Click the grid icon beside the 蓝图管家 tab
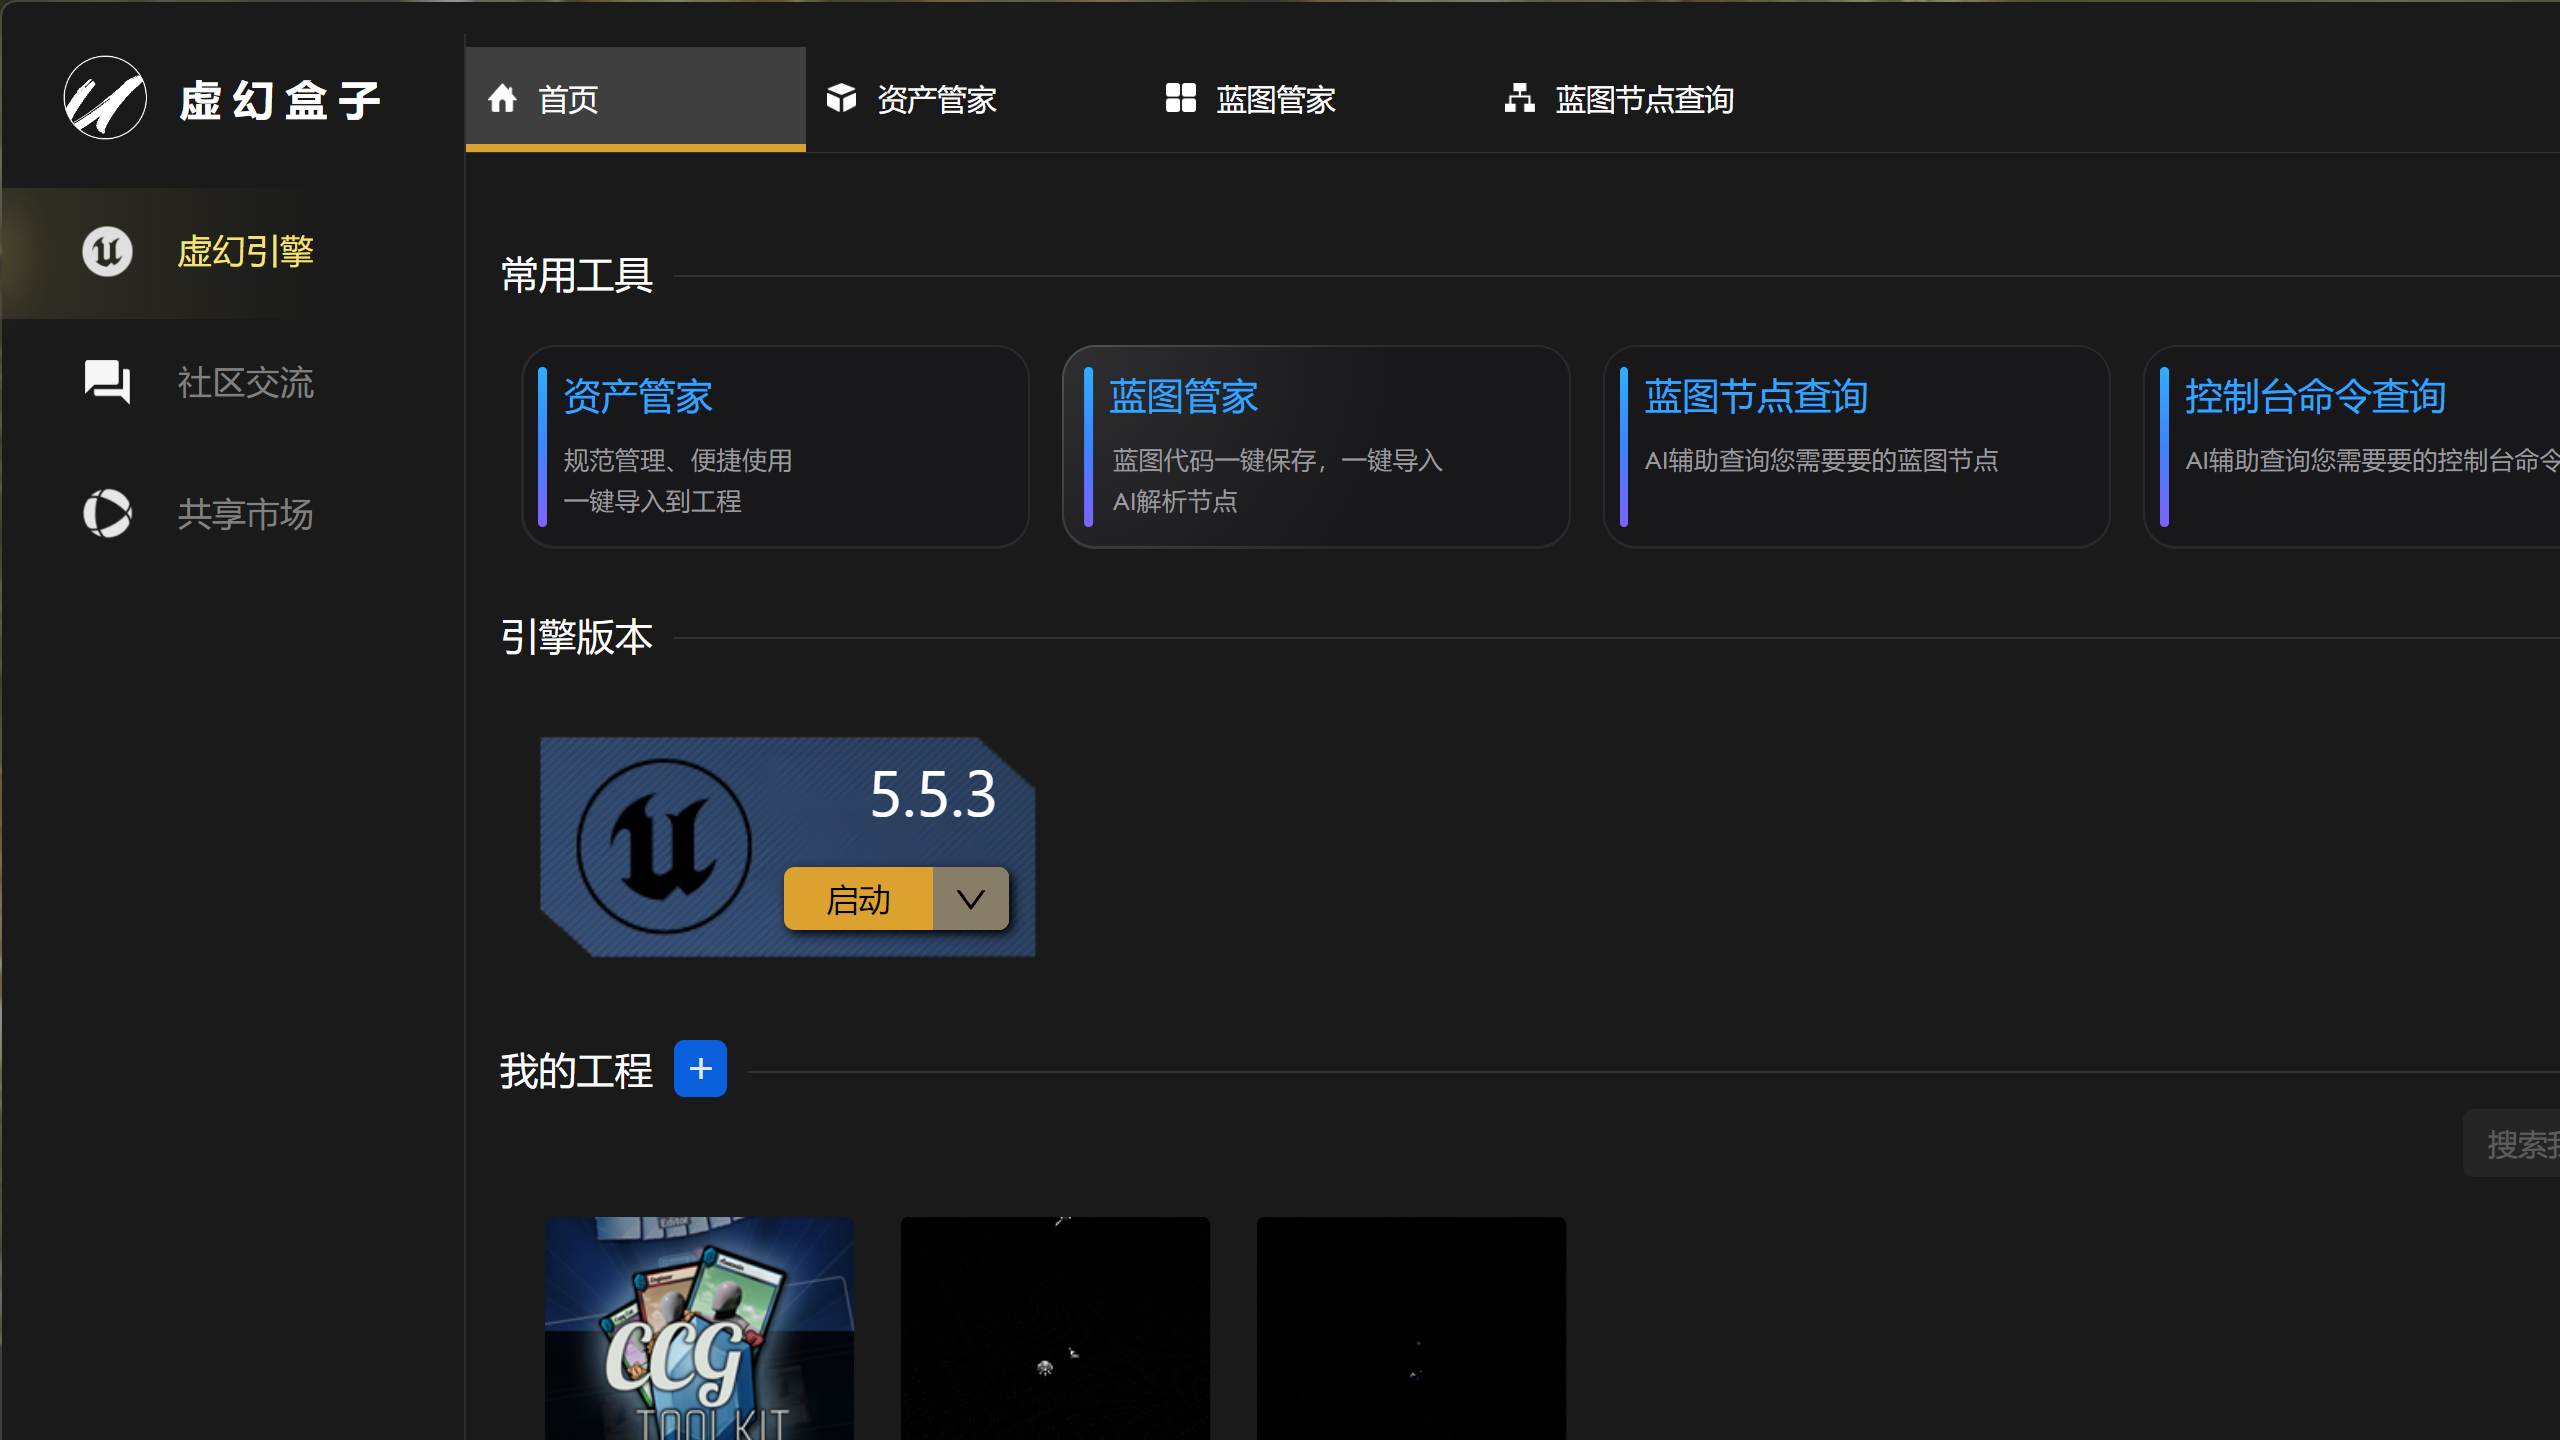Viewport: 2560px width, 1440px height. (1181, 98)
